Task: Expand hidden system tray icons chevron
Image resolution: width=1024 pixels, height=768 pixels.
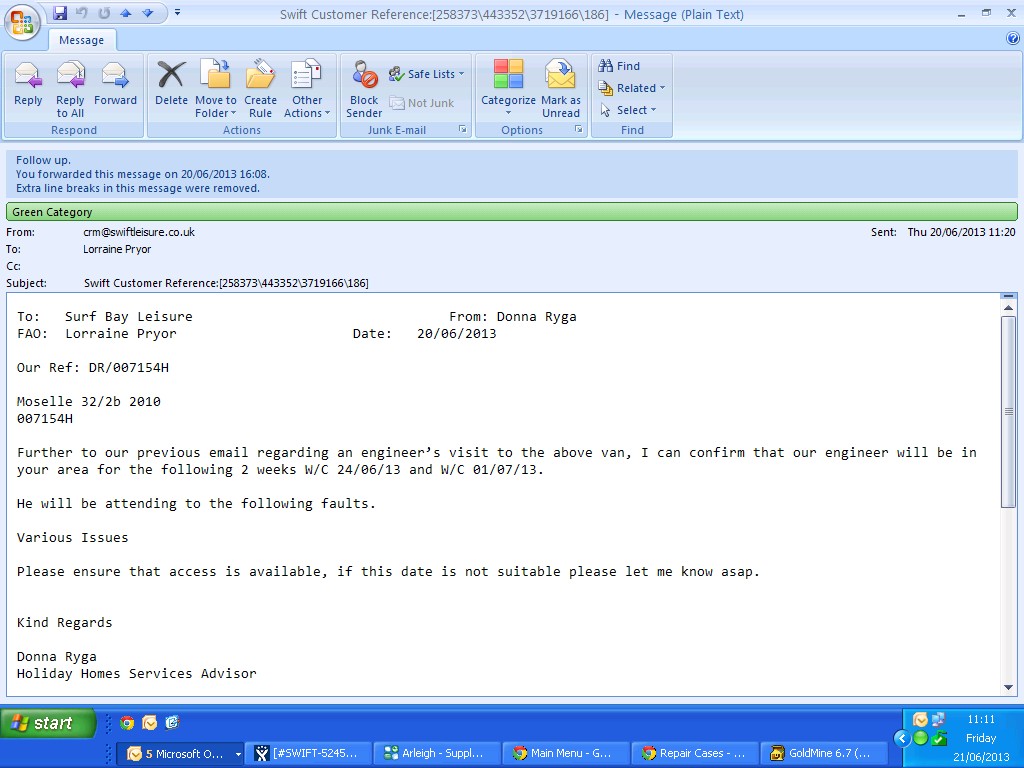Action: point(902,739)
